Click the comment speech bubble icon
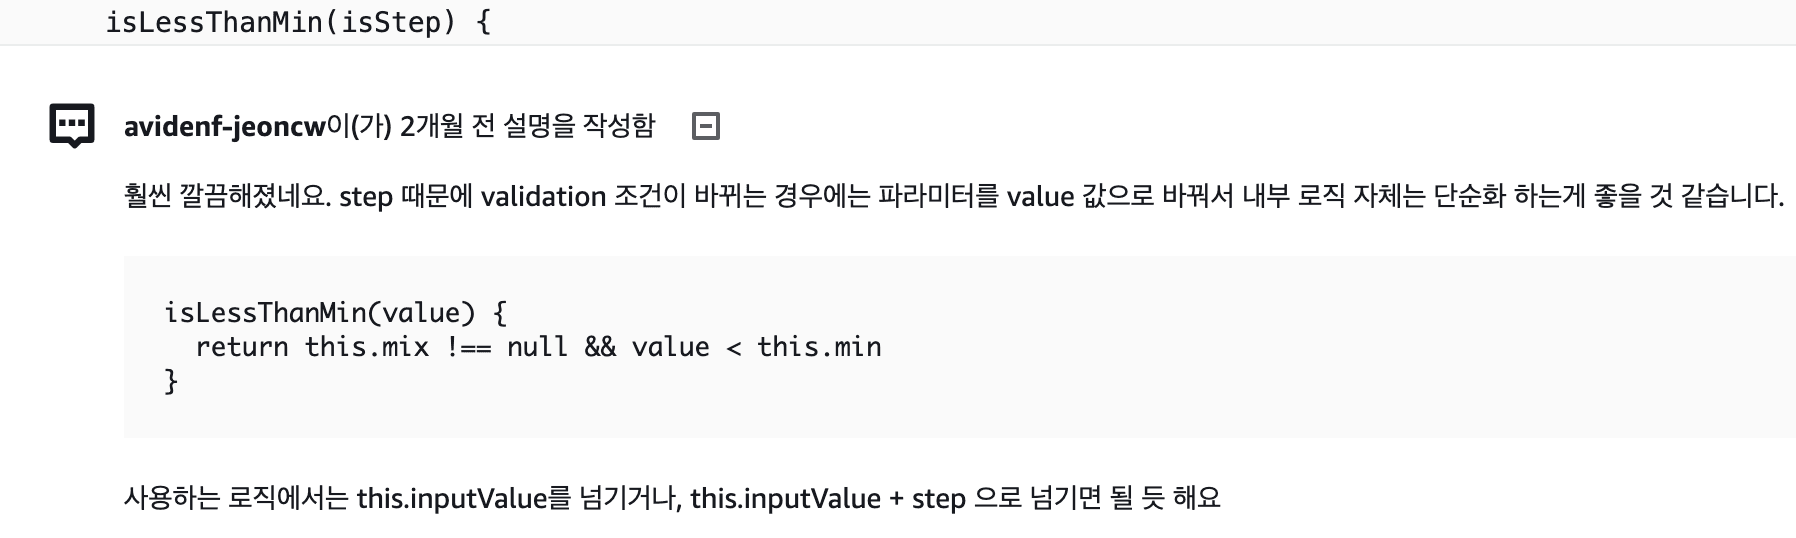The height and width of the screenshot is (538, 1796). point(72,126)
